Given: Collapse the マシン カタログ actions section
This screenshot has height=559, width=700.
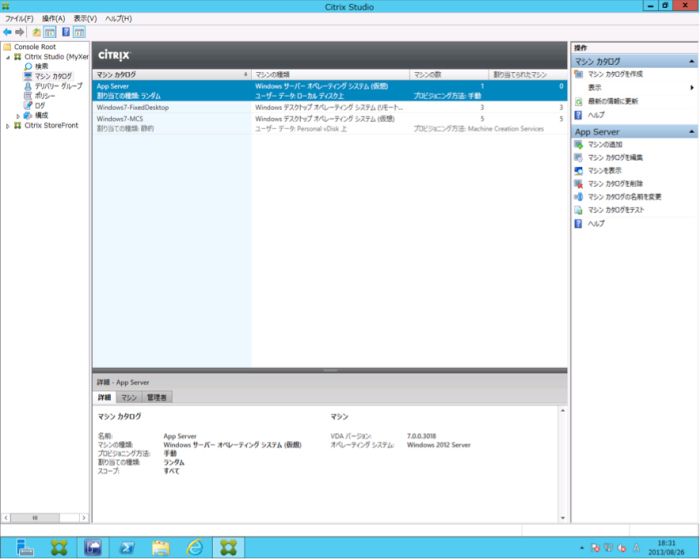Looking at the screenshot, I should [x=692, y=62].
